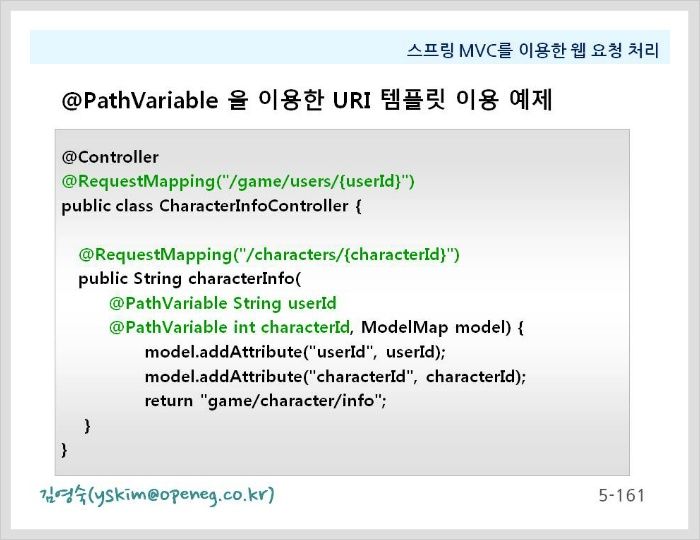Click 'ModelMap model) {' text

442,328
